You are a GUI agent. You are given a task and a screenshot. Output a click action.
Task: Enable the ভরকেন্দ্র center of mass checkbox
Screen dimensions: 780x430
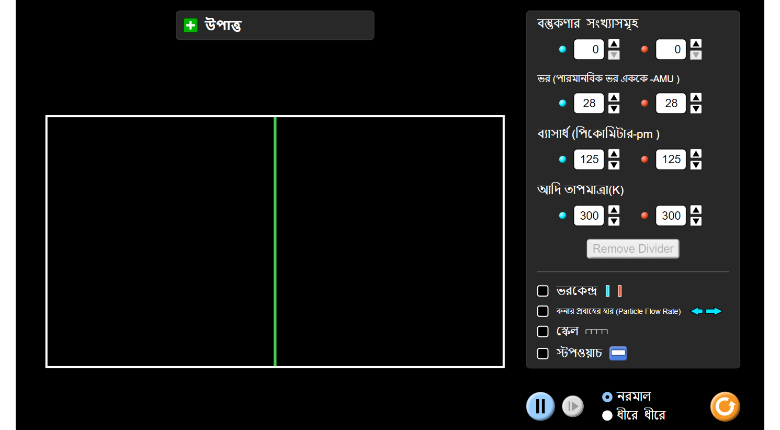543,291
